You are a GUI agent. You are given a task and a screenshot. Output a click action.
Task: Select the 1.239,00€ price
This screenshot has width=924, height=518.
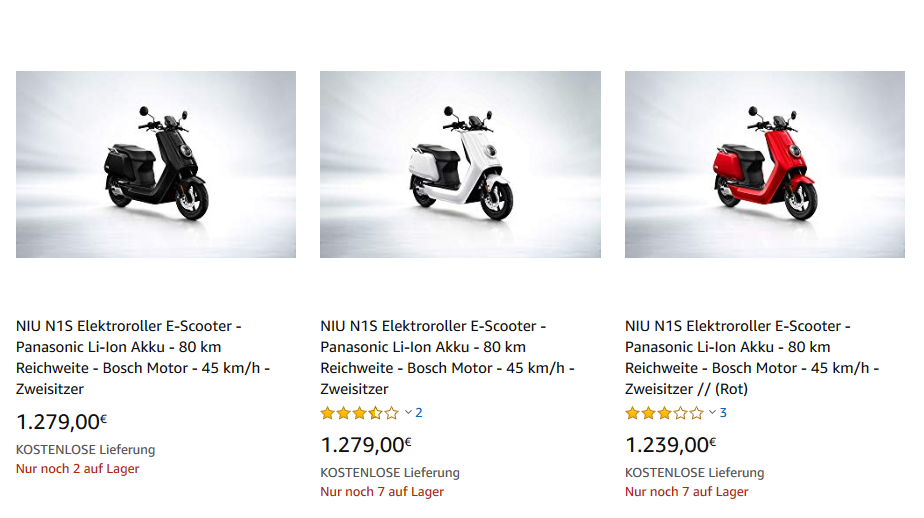pyautogui.click(x=671, y=445)
